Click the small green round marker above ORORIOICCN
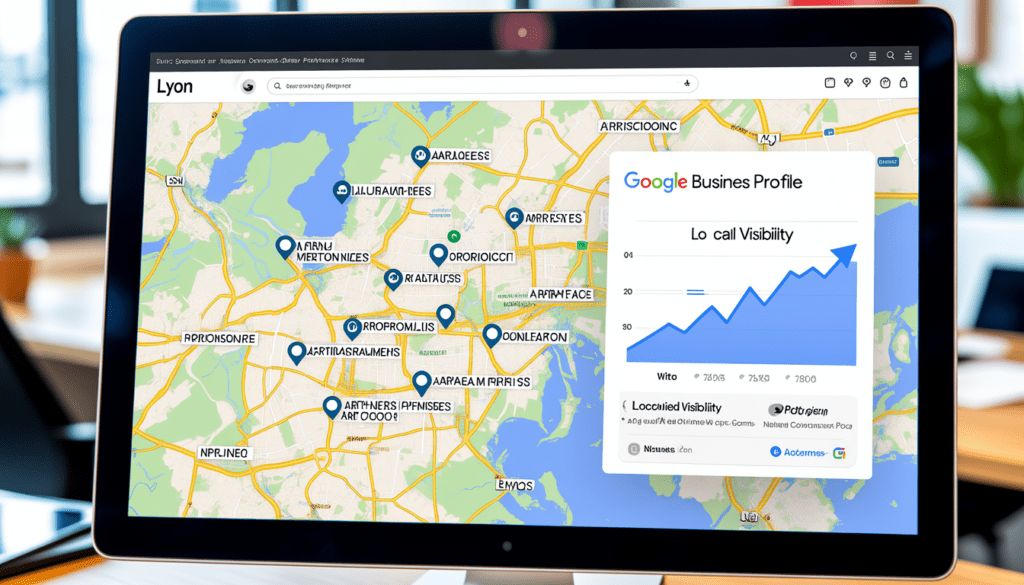Image resolution: width=1024 pixels, height=585 pixels. tap(454, 236)
